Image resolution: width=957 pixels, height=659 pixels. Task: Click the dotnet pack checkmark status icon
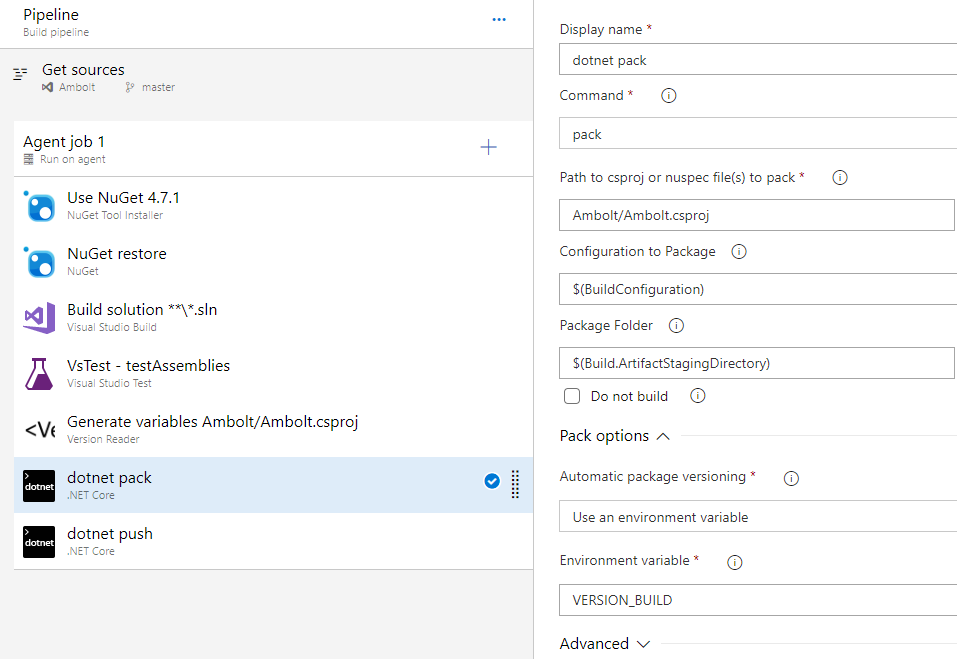click(x=492, y=481)
